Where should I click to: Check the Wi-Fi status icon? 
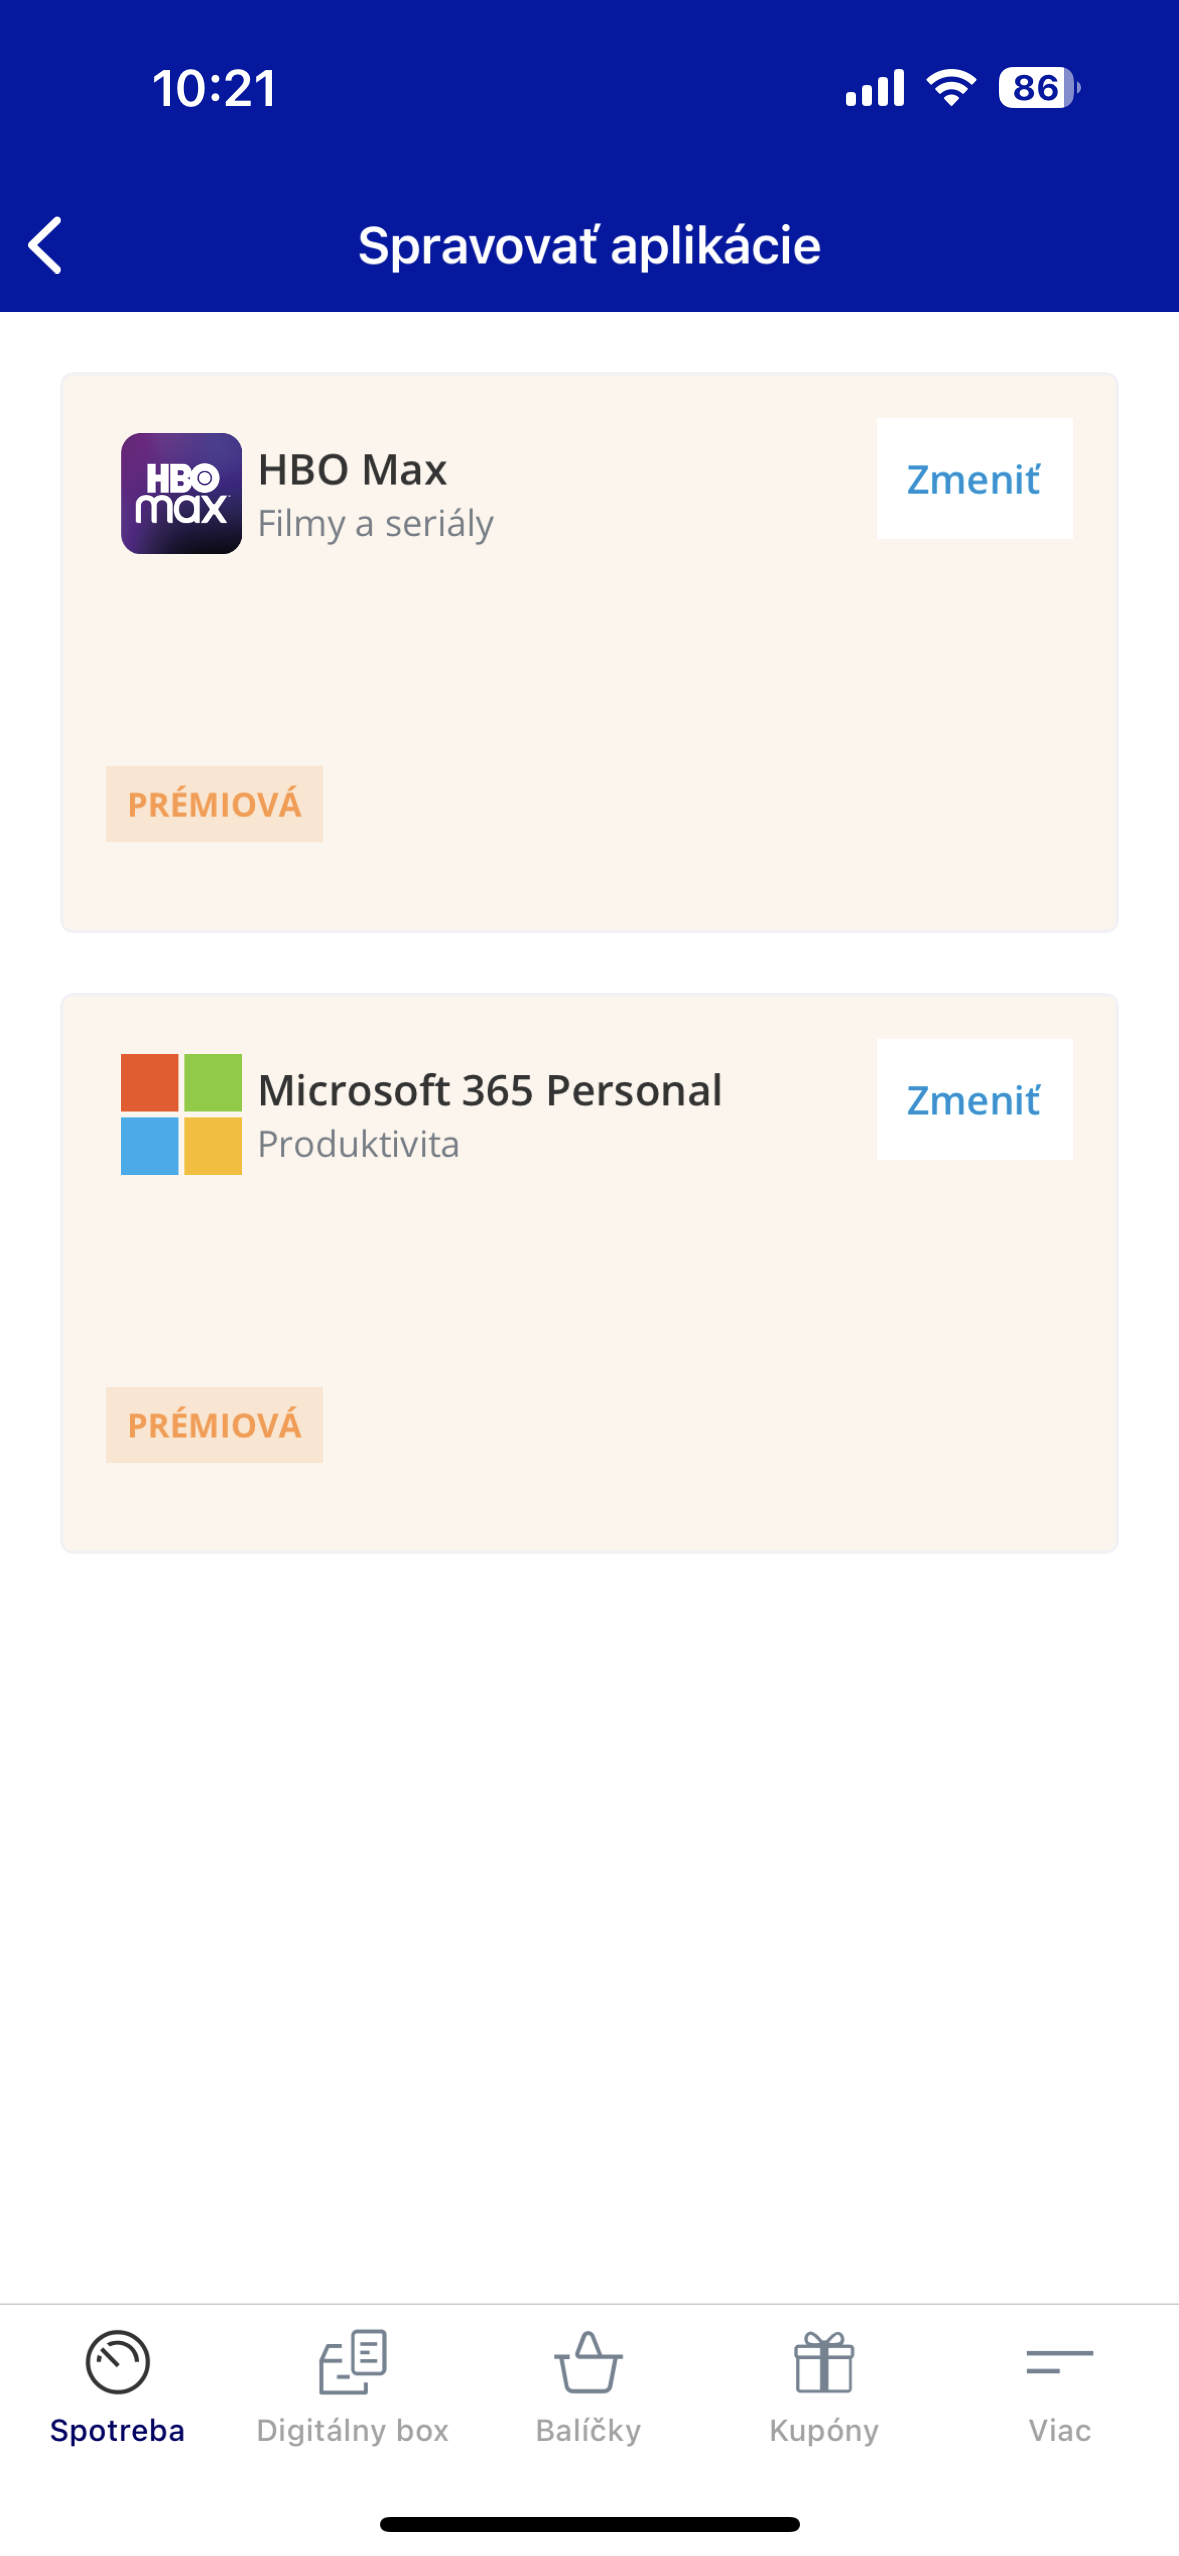951,88
